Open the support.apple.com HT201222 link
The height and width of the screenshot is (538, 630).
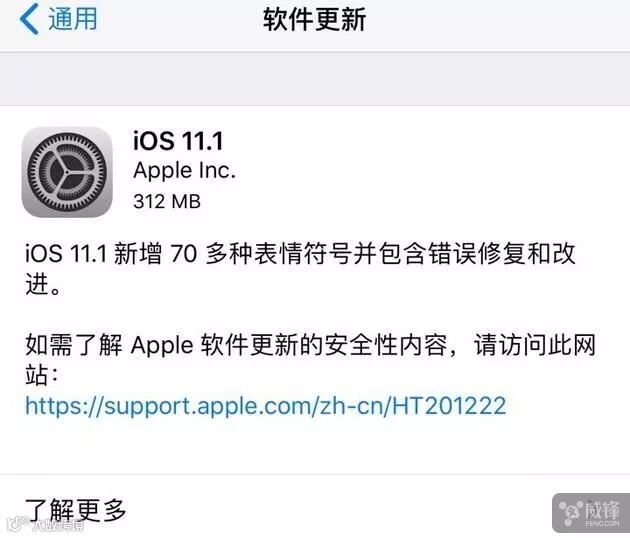[266, 405]
